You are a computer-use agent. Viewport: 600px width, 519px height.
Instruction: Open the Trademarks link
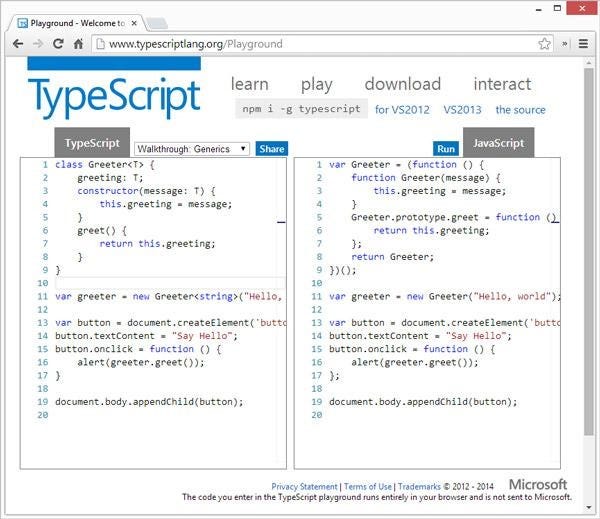[x=419, y=486]
